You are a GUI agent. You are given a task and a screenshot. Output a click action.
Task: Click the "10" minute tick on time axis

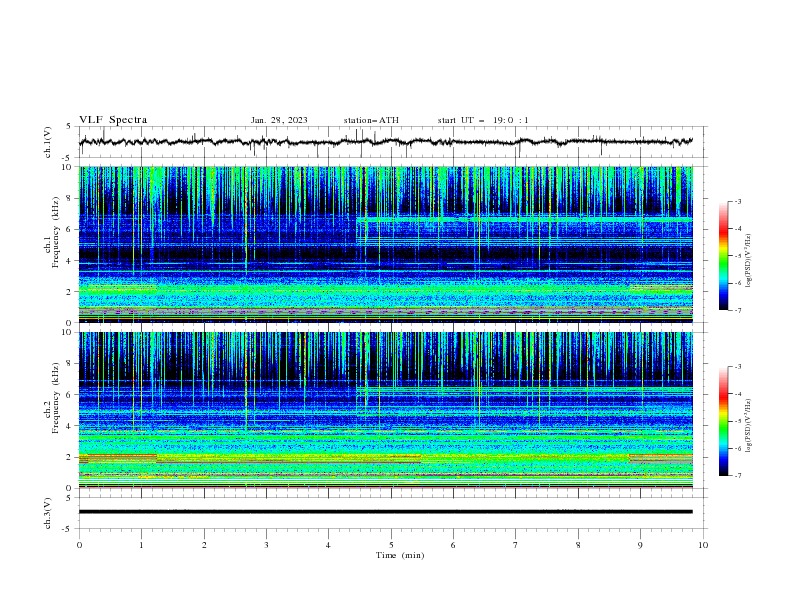click(703, 545)
